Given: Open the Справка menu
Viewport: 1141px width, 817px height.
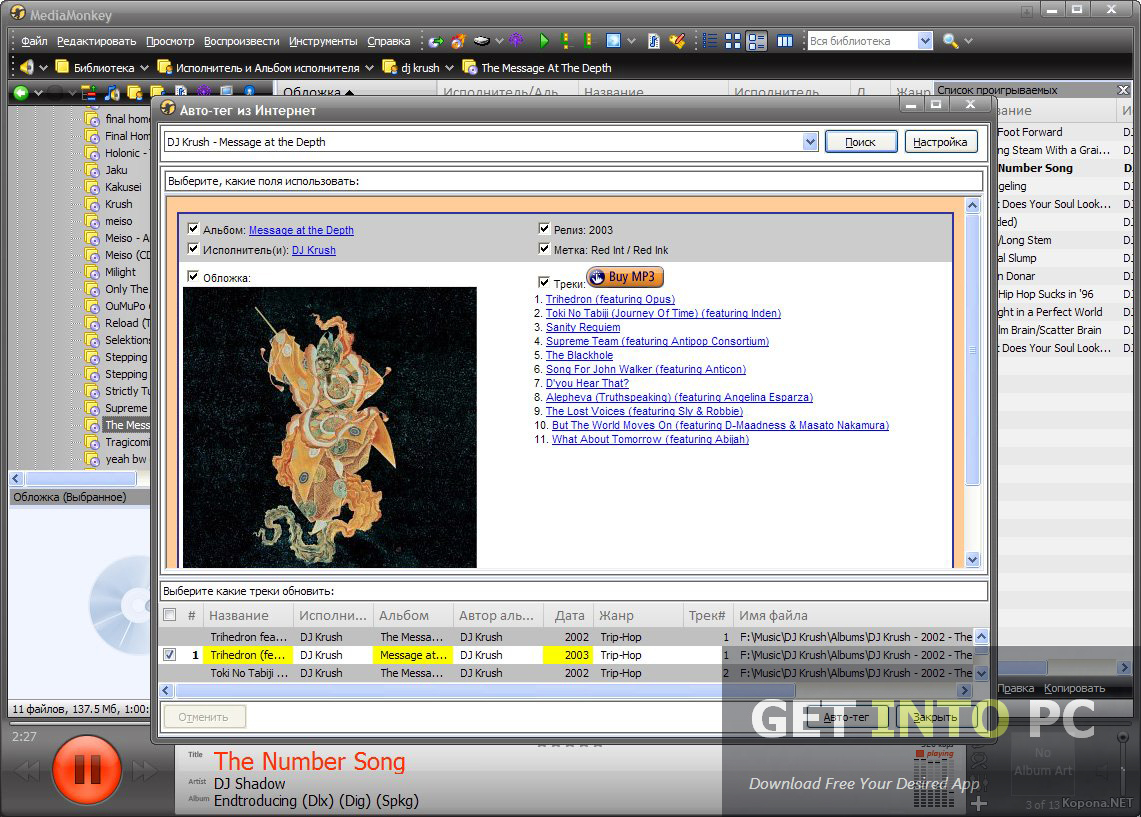Looking at the screenshot, I should [x=389, y=41].
